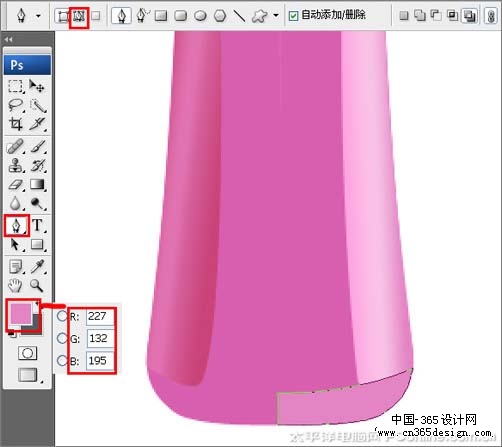Select the Gradient tool
This screenshot has width=502, height=447.
tap(37, 184)
